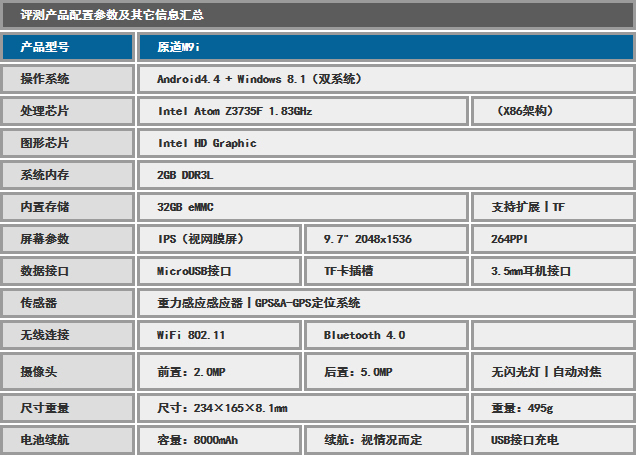636x456 pixels.
Task: Select the 摄像头 row label
Action: point(68,372)
